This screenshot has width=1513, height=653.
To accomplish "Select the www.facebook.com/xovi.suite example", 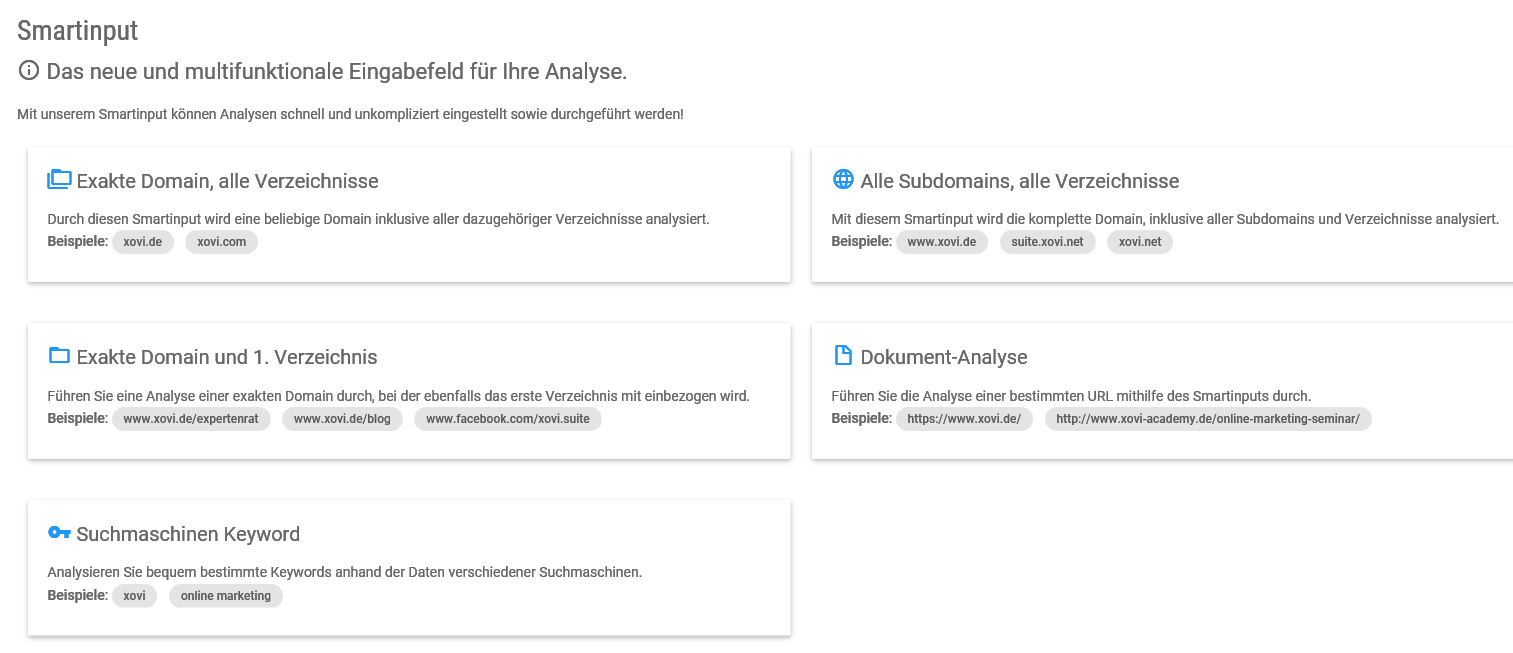I will pyautogui.click(x=508, y=418).
